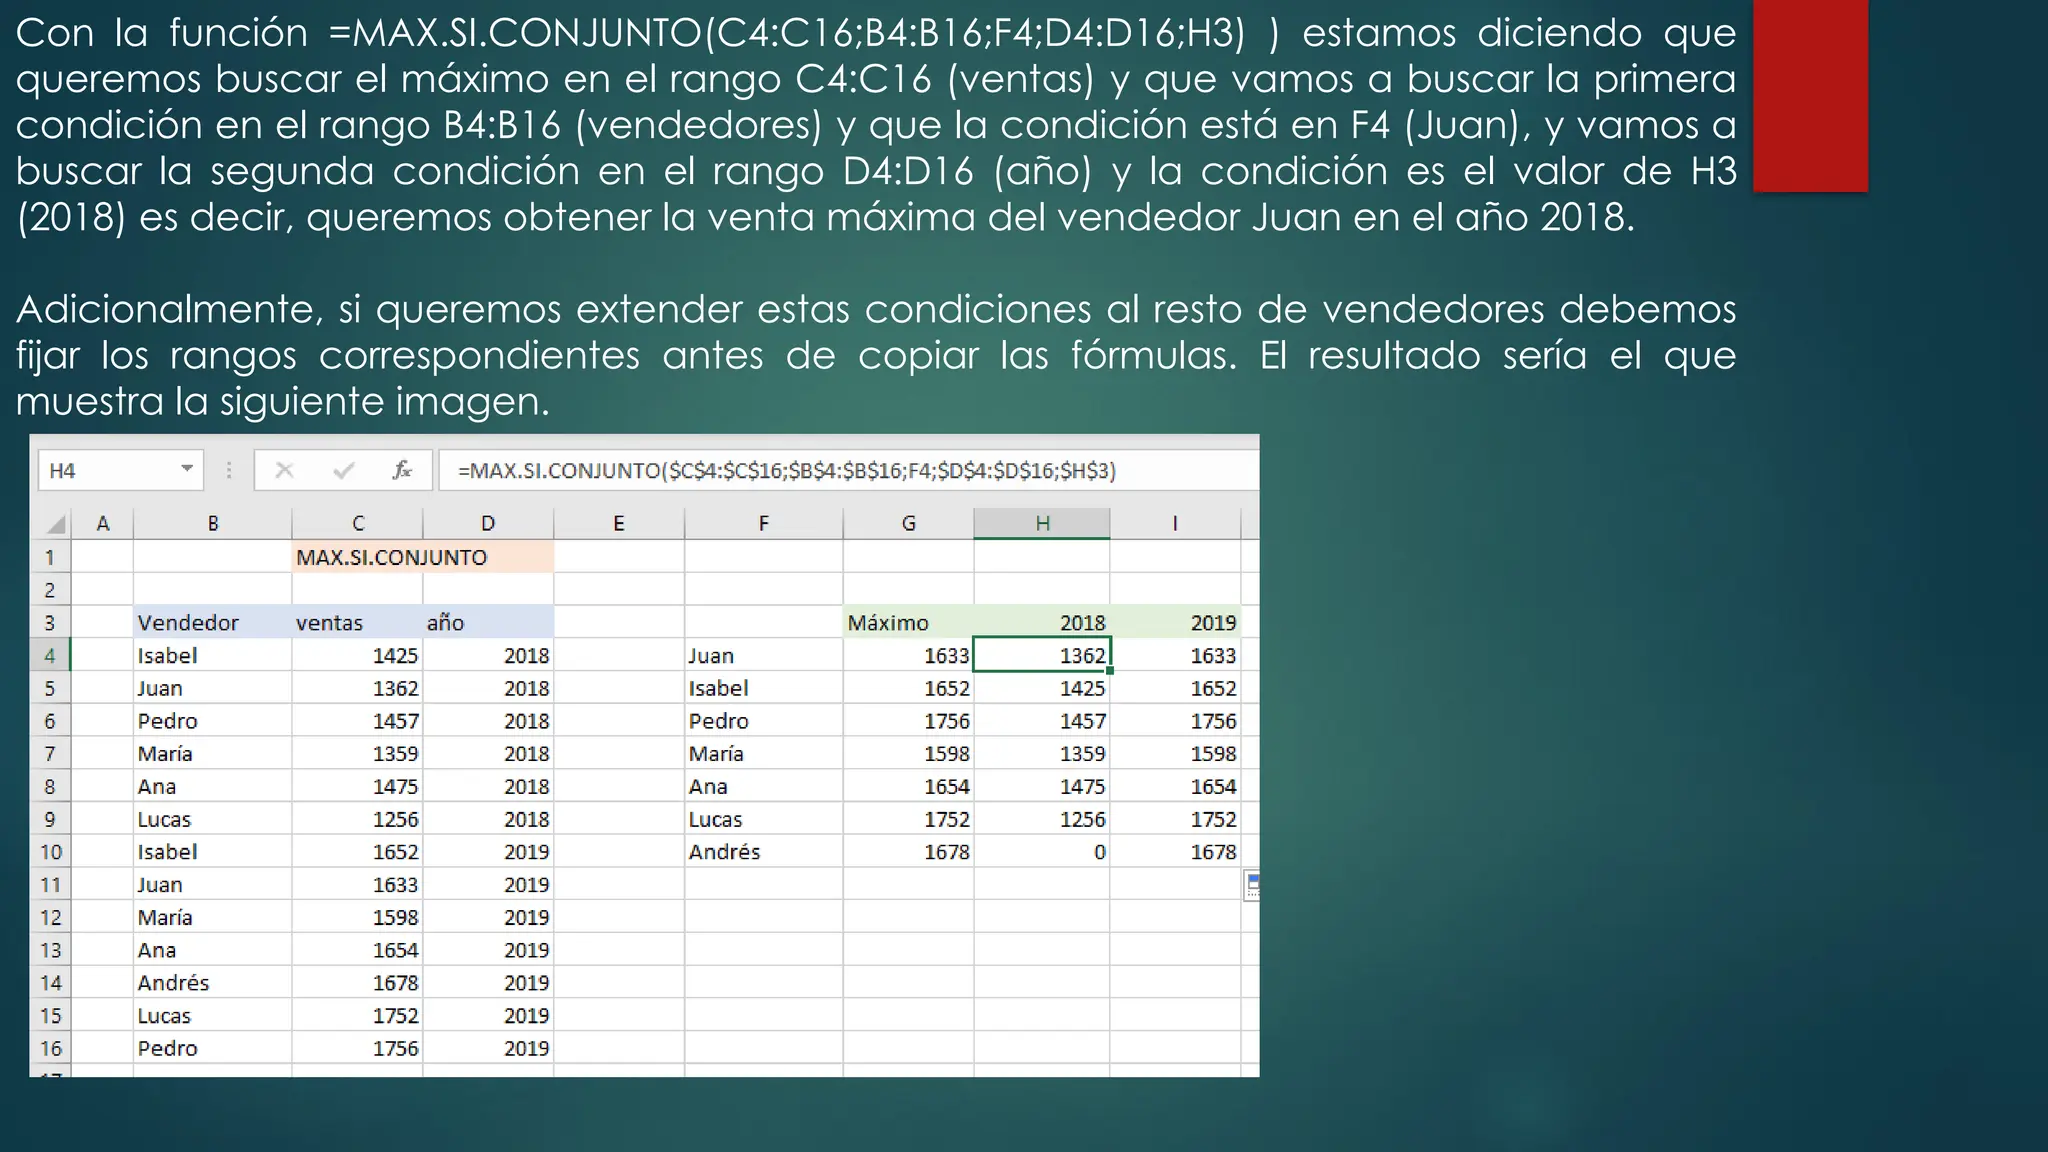Select column H header
The image size is (2048, 1152).
[x=1042, y=523]
